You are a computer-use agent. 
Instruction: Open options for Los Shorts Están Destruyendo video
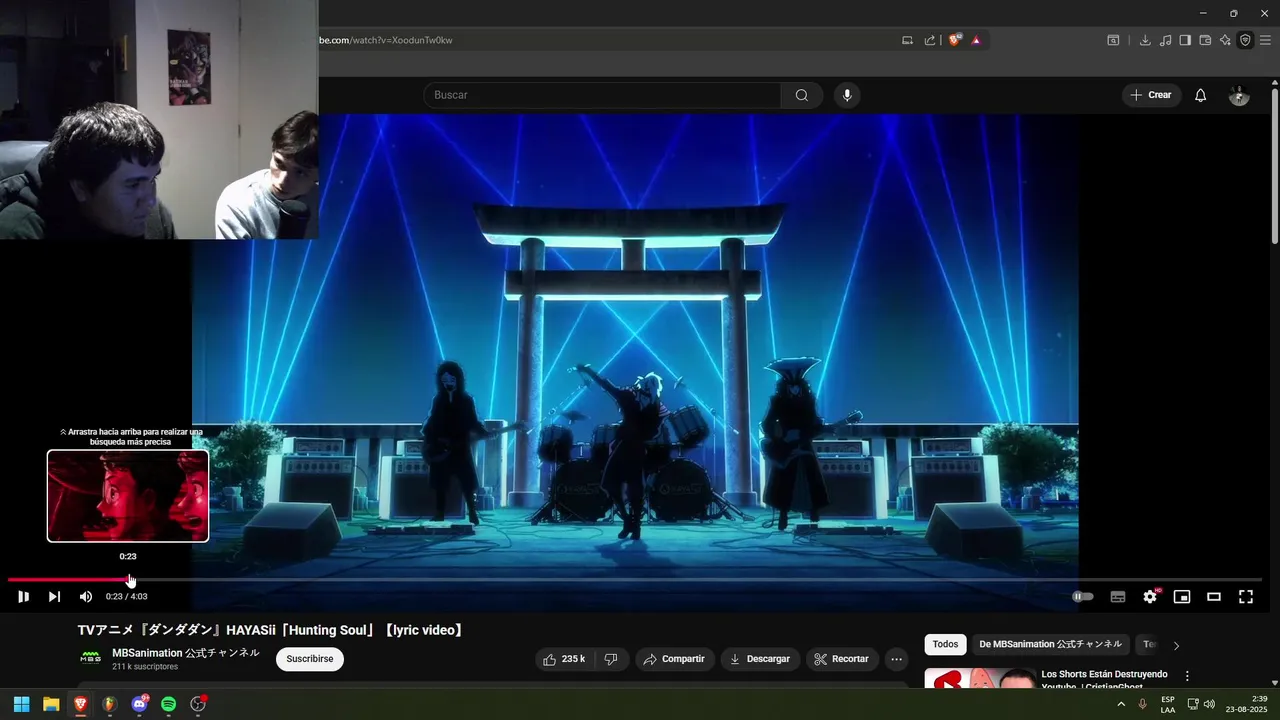pos(1187,676)
